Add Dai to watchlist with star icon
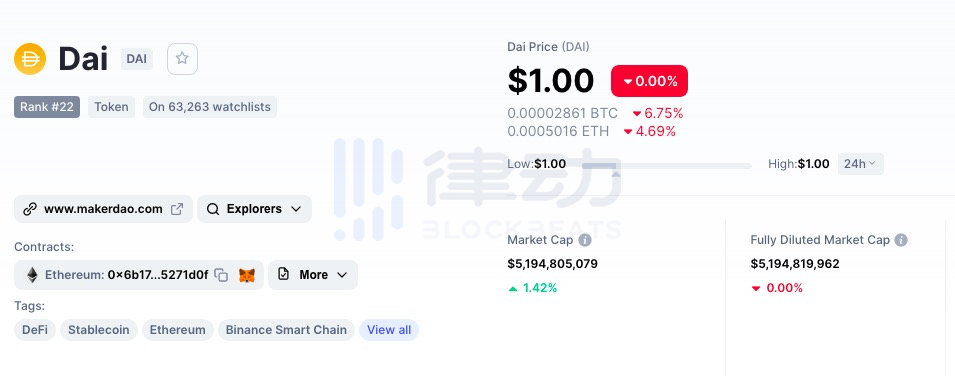The image size is (955, 379). tap(182, 59)
